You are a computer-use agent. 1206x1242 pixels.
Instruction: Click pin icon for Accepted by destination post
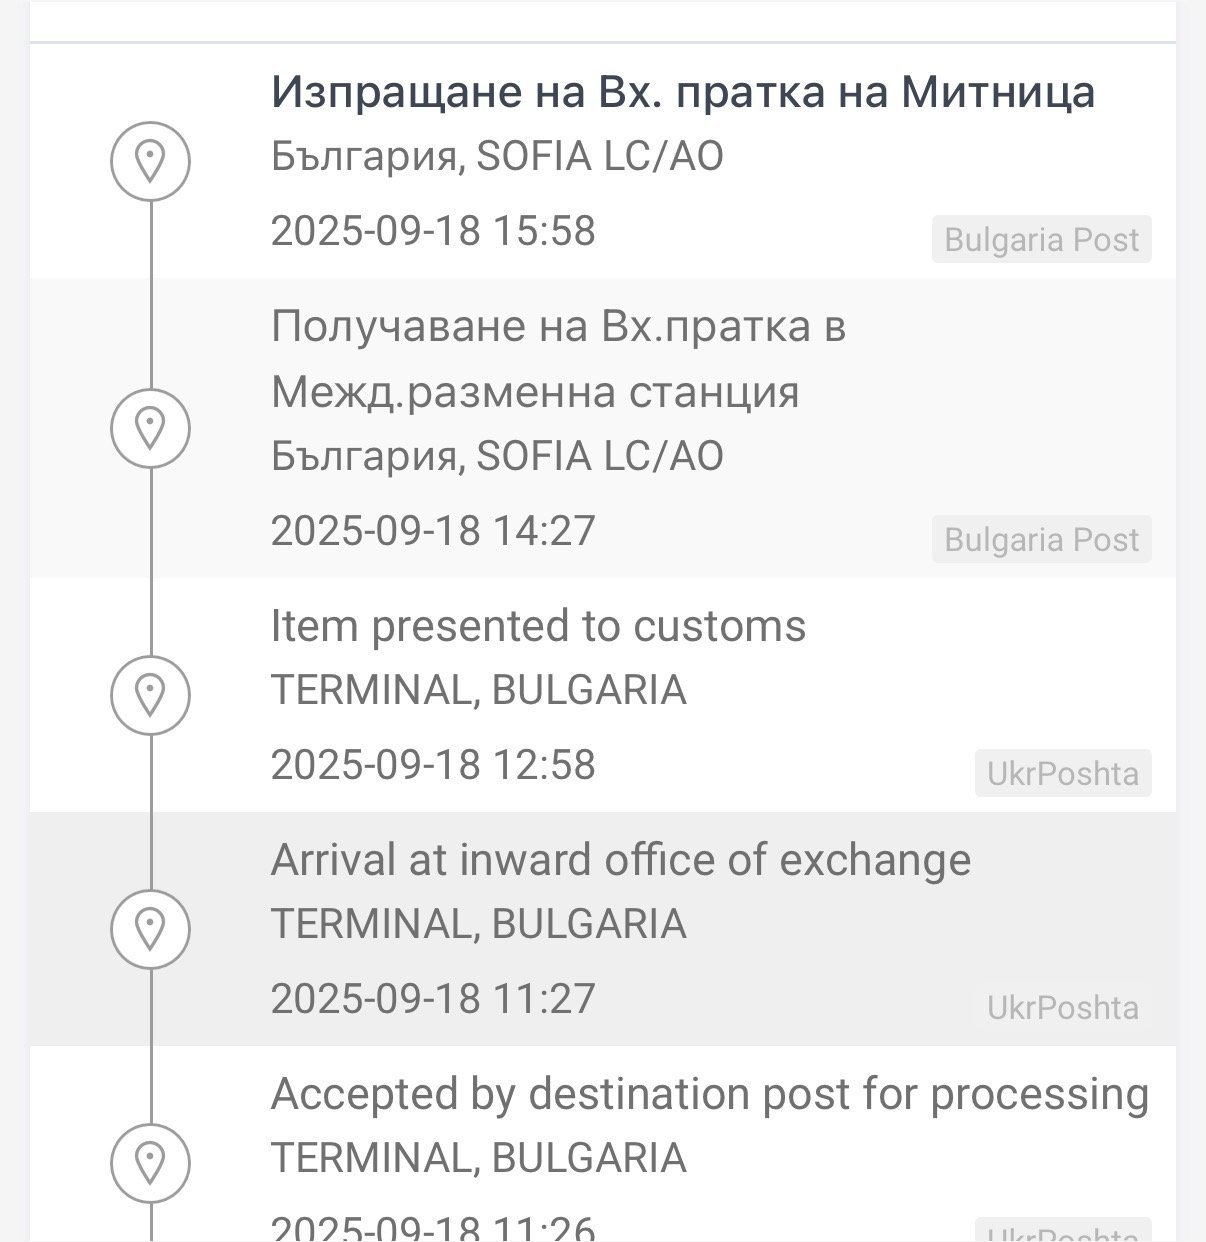[150, 1162]
